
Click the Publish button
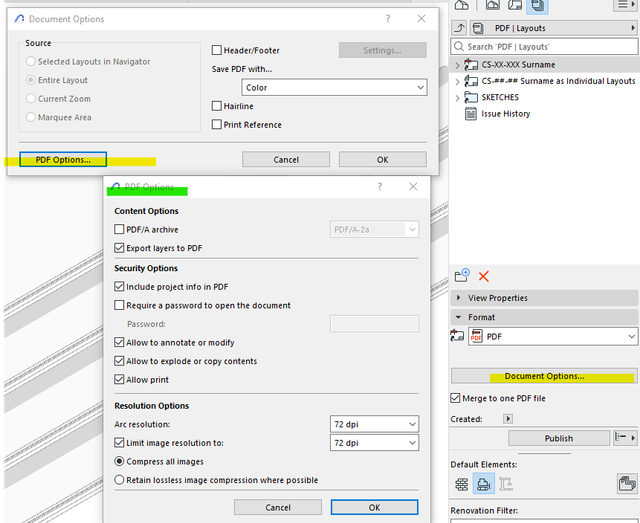559,438
